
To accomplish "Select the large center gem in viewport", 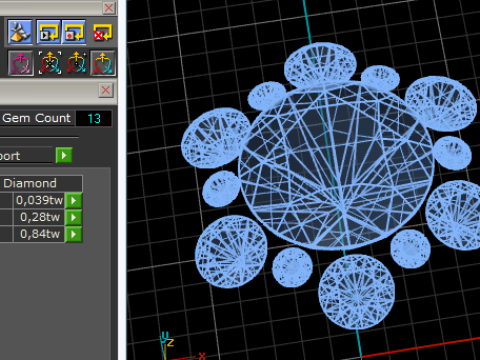I will (x=337, y=166).
